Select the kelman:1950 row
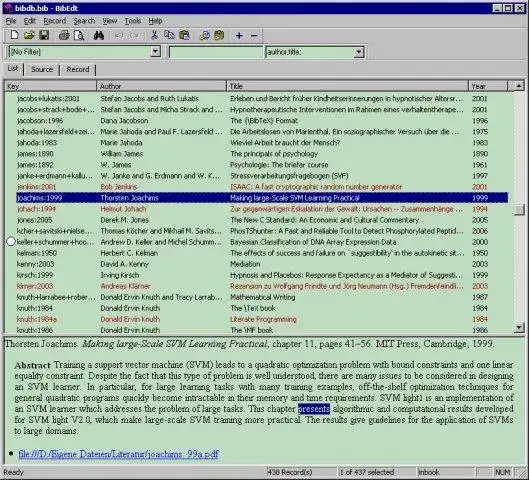The height and width of the screenshot is (480, 529). tap(262, 253)
